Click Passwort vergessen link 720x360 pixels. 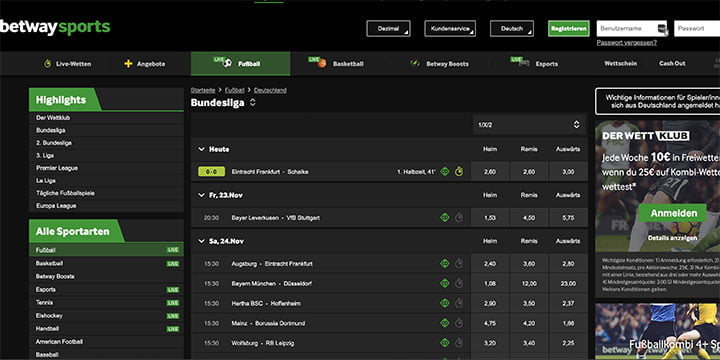coord(627,43)
